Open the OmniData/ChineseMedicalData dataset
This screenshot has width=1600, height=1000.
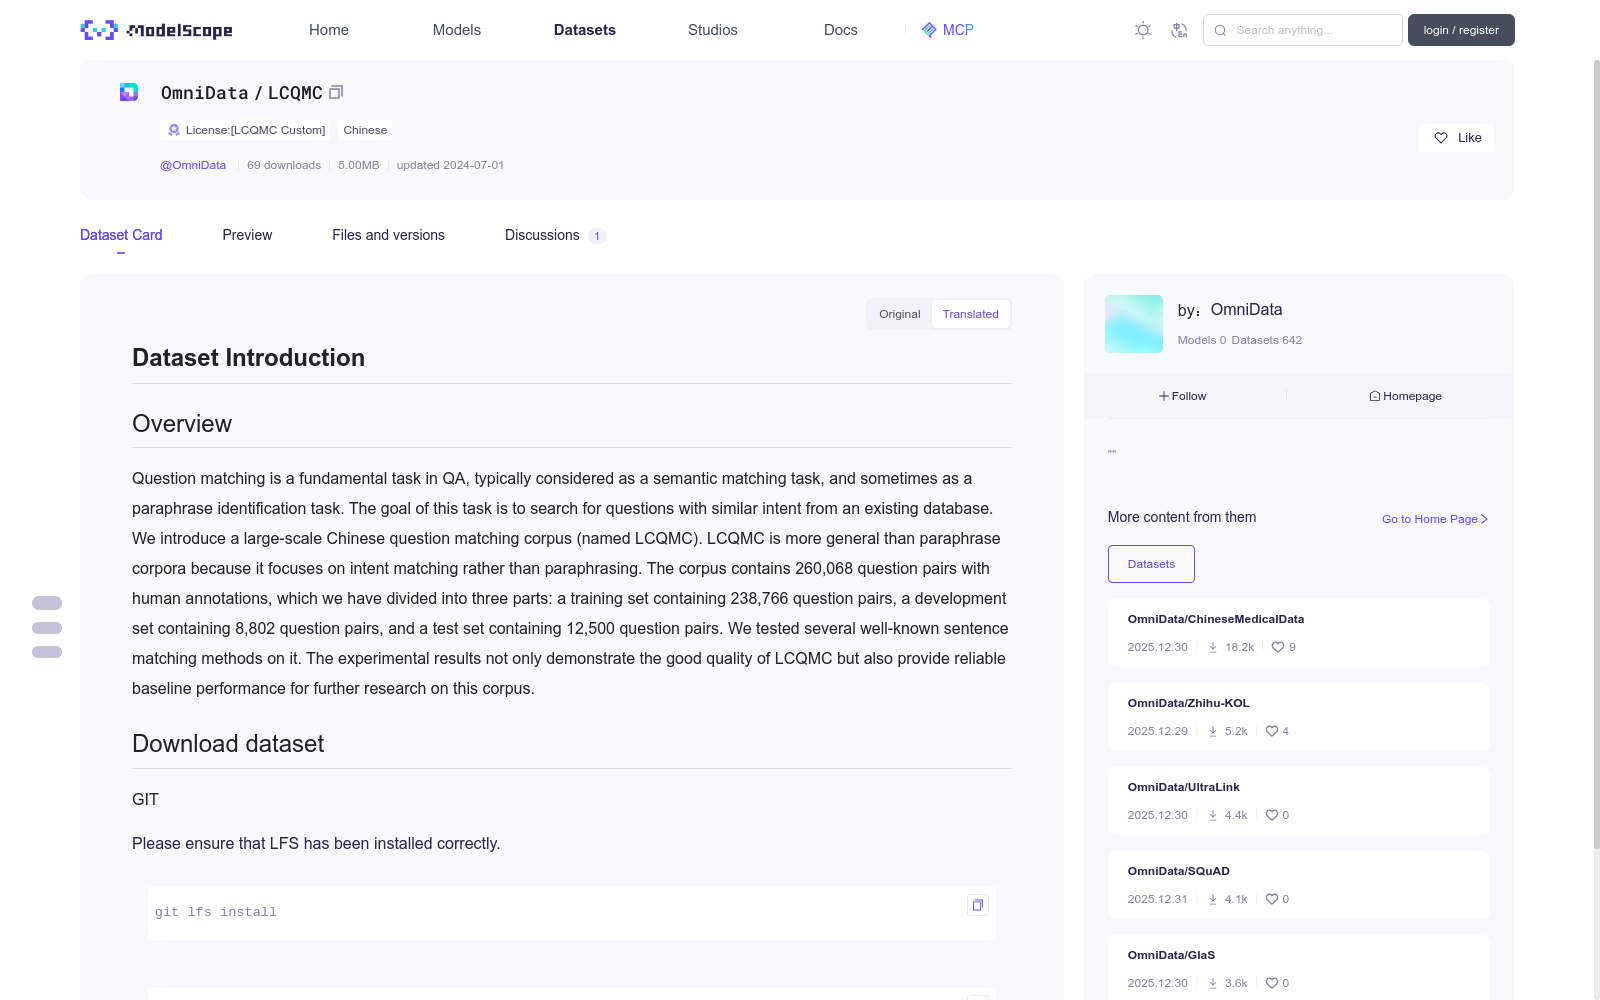1215,619
